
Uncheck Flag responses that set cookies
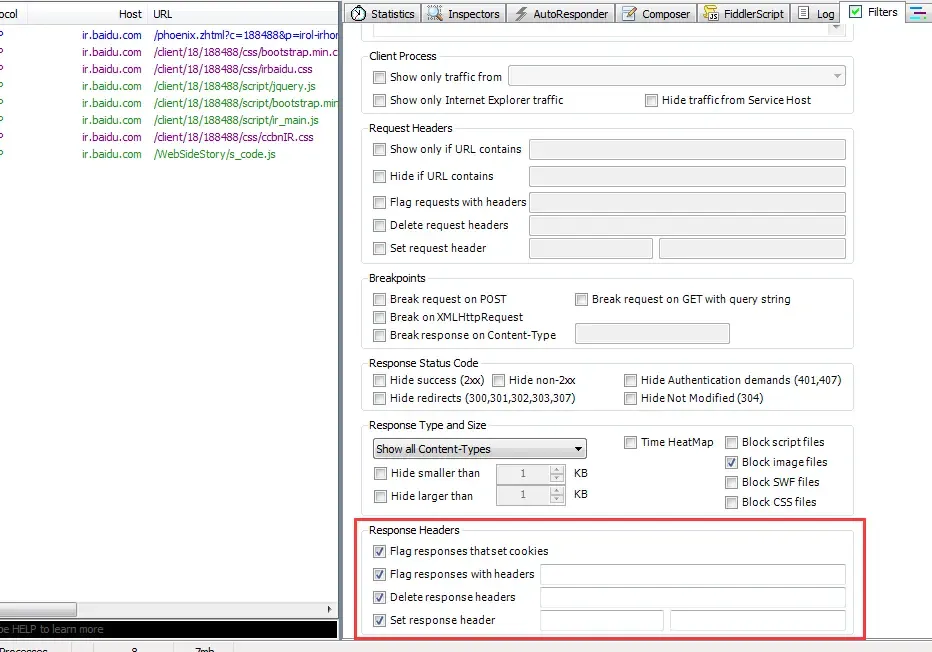[x=379, y=551]
